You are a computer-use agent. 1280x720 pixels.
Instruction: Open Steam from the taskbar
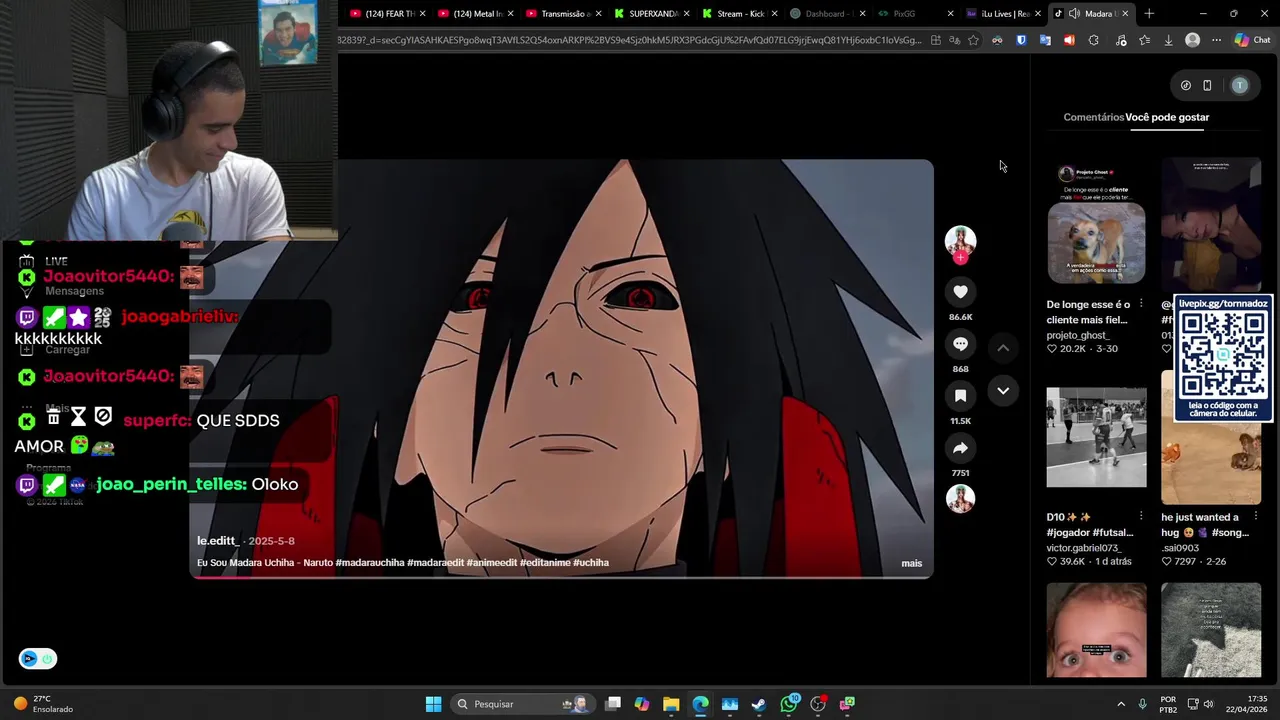[759, 704]
